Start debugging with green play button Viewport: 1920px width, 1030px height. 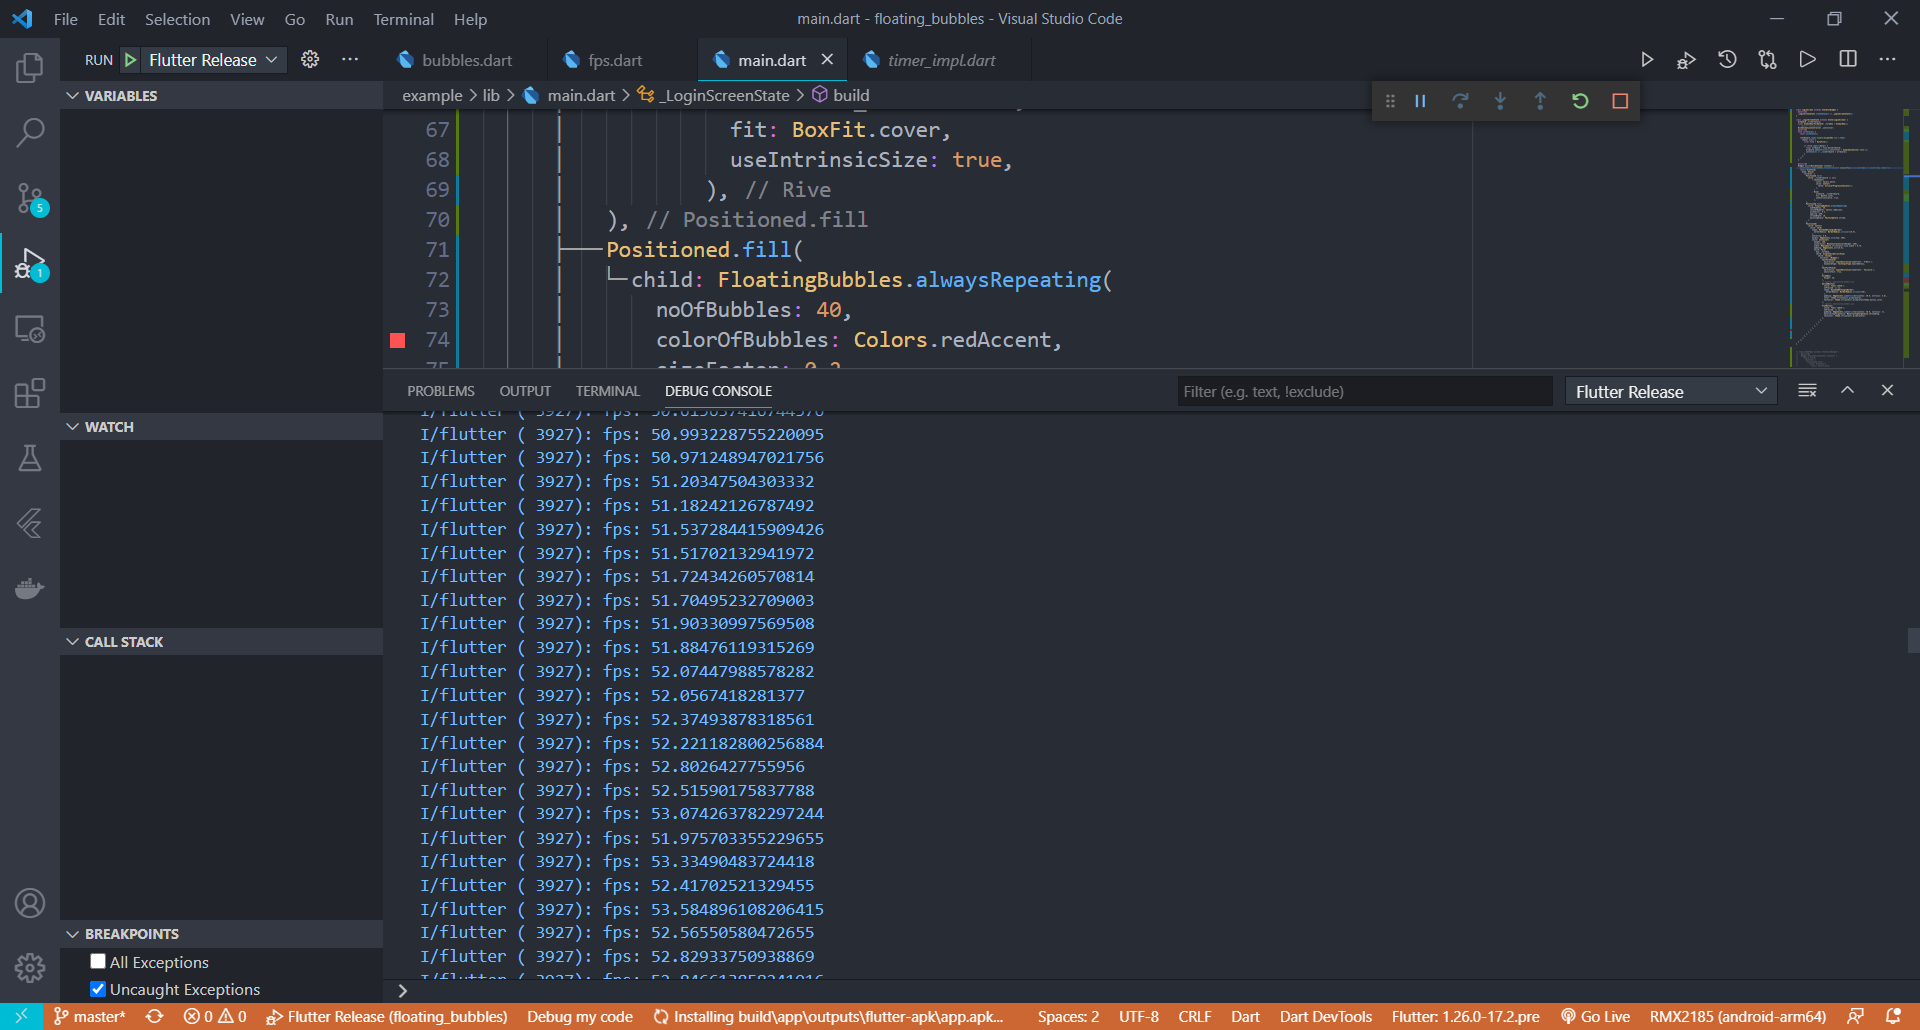pos(130,60)
